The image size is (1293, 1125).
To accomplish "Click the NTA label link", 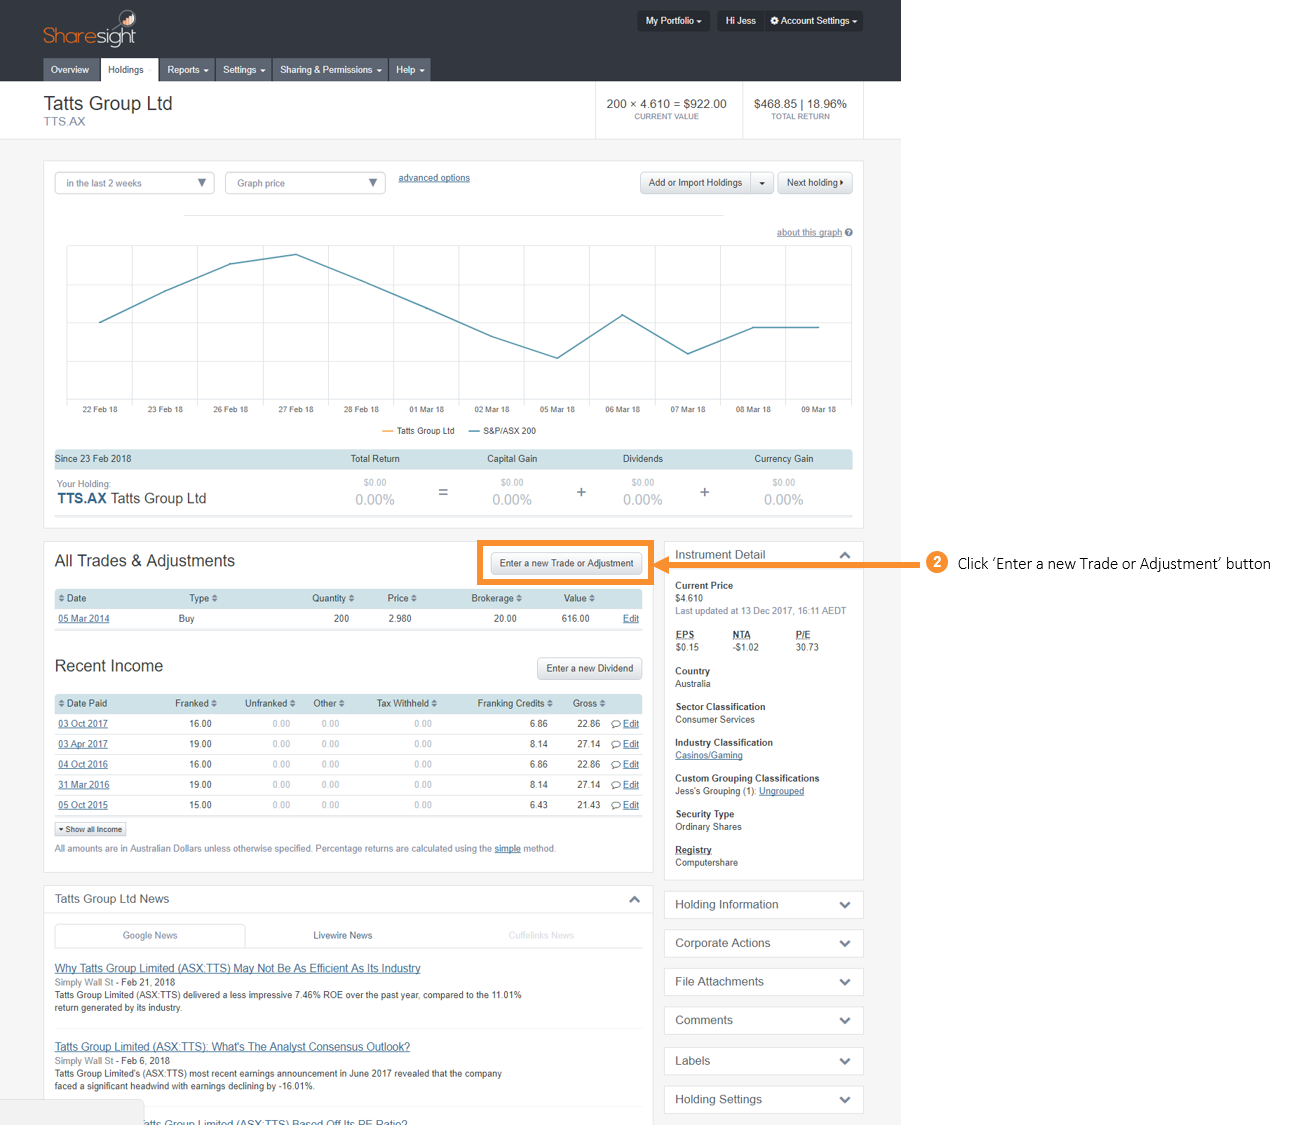I will click(741, 635).
